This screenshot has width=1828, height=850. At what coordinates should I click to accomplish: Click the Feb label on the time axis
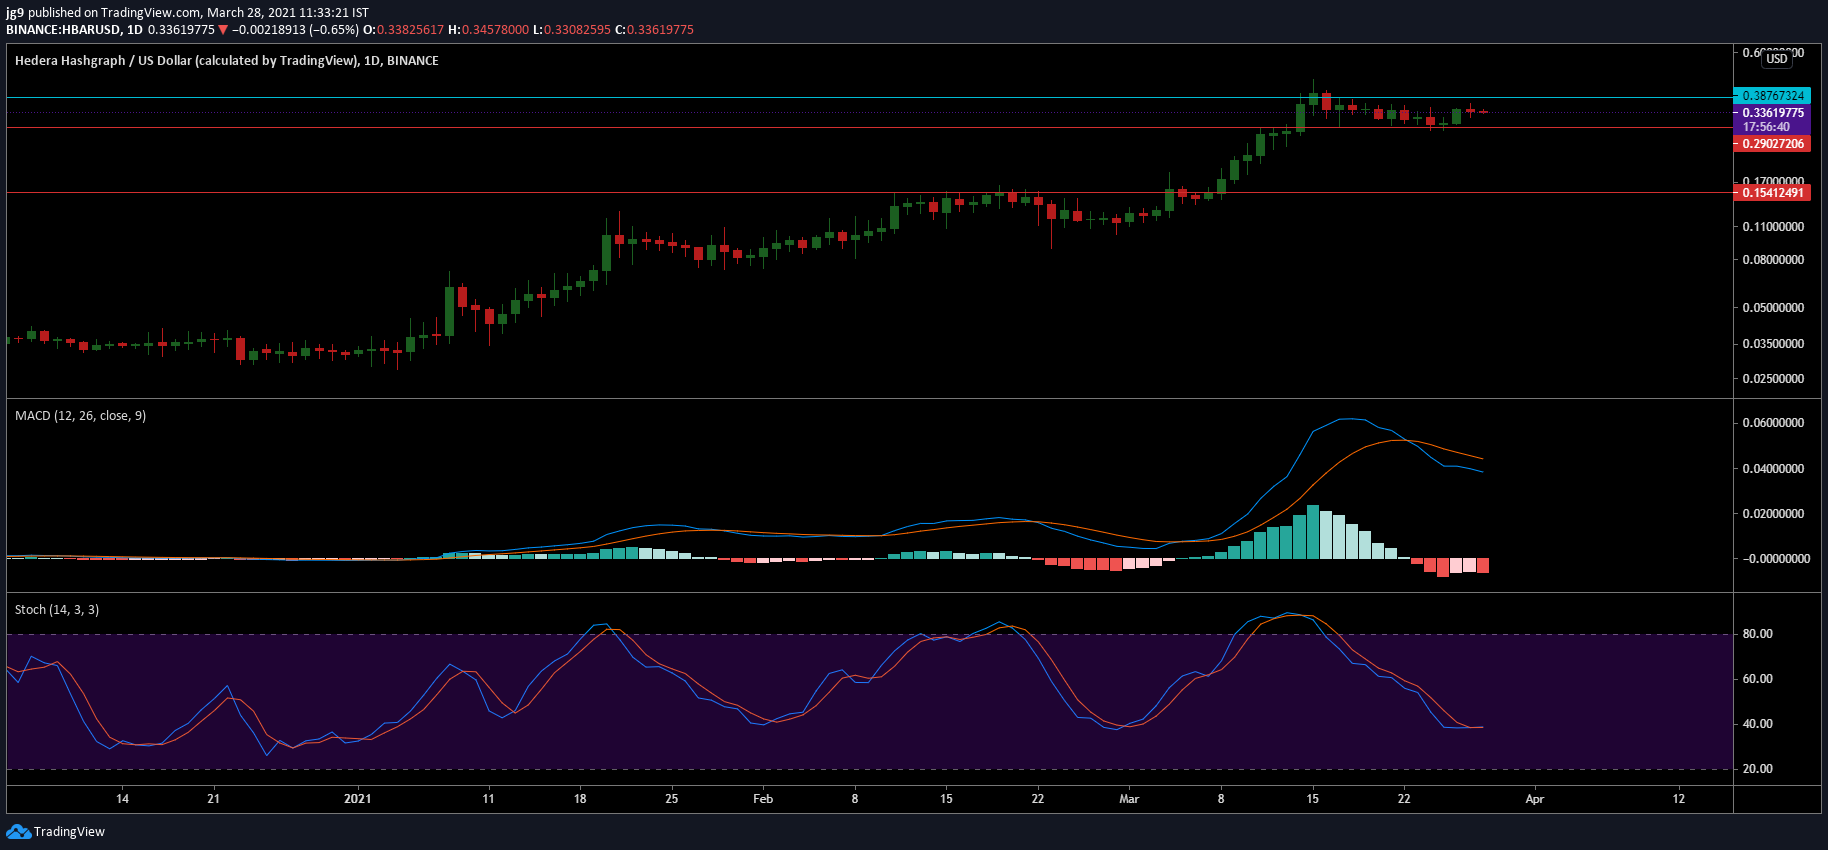[763, 799]
